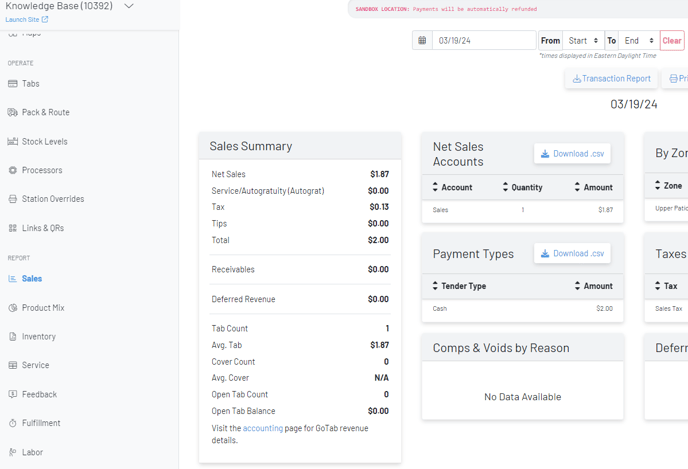
Task: Click the Pack & Route truck icon
Action: (x=13, y=113)
